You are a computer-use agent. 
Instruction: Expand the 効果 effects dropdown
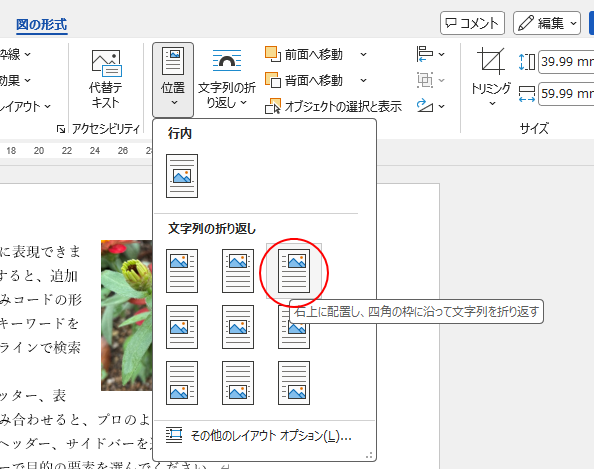(x=15, y=80)
